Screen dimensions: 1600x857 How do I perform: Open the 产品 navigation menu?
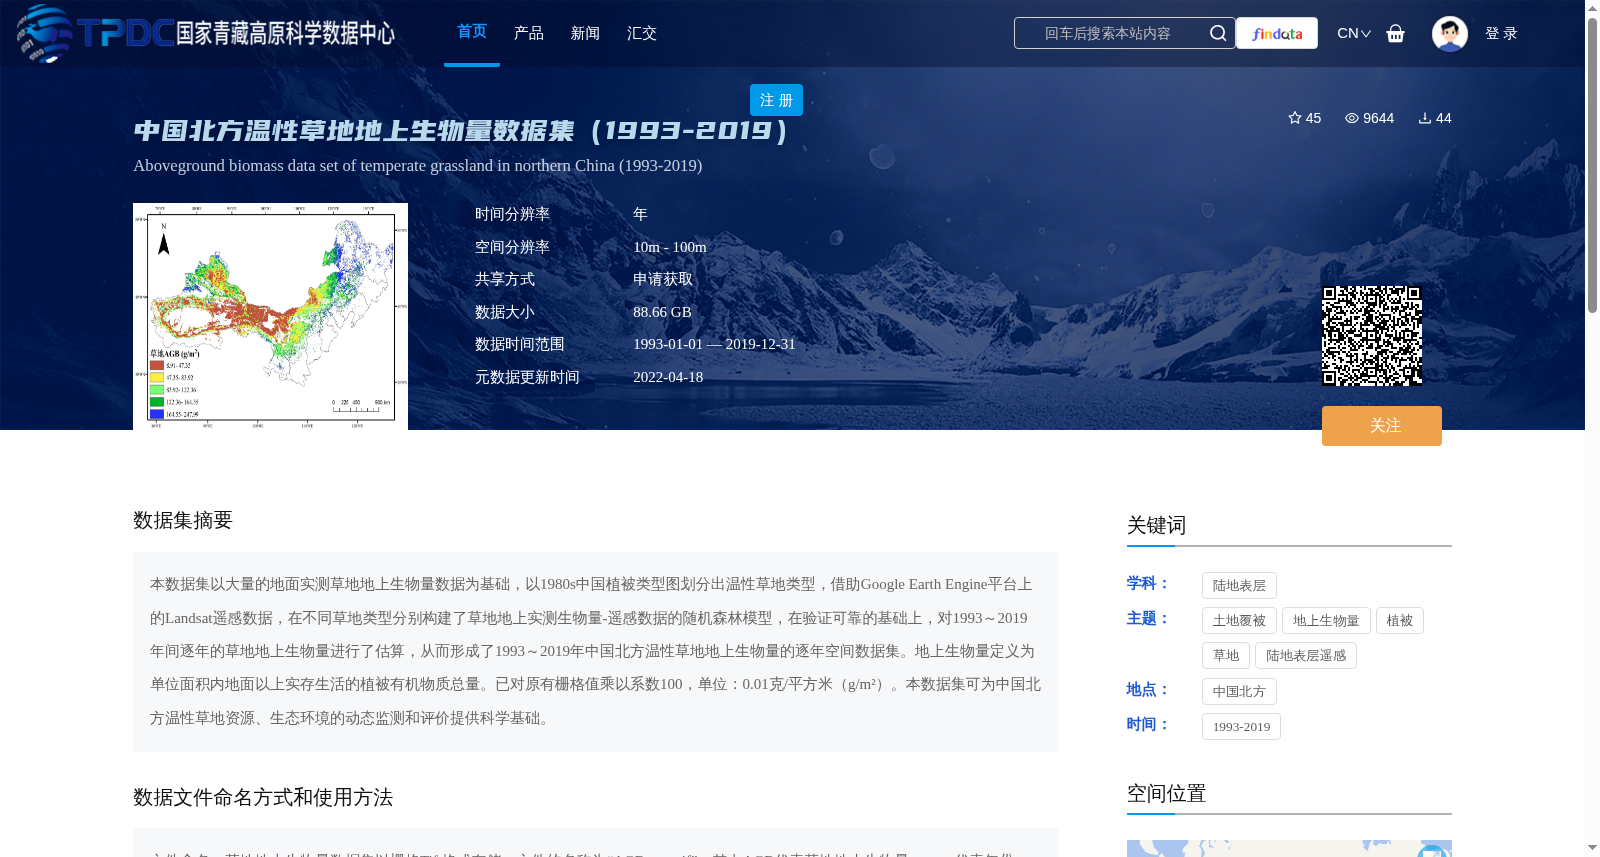pyautogui.click(x=529, y=33)
